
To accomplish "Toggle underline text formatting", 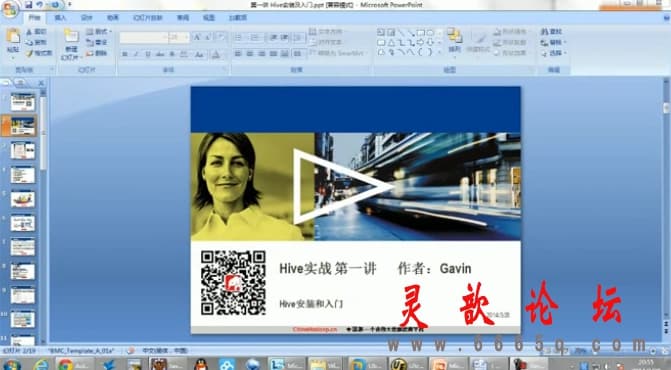I will pyautogui.click(x=148, y=54).
